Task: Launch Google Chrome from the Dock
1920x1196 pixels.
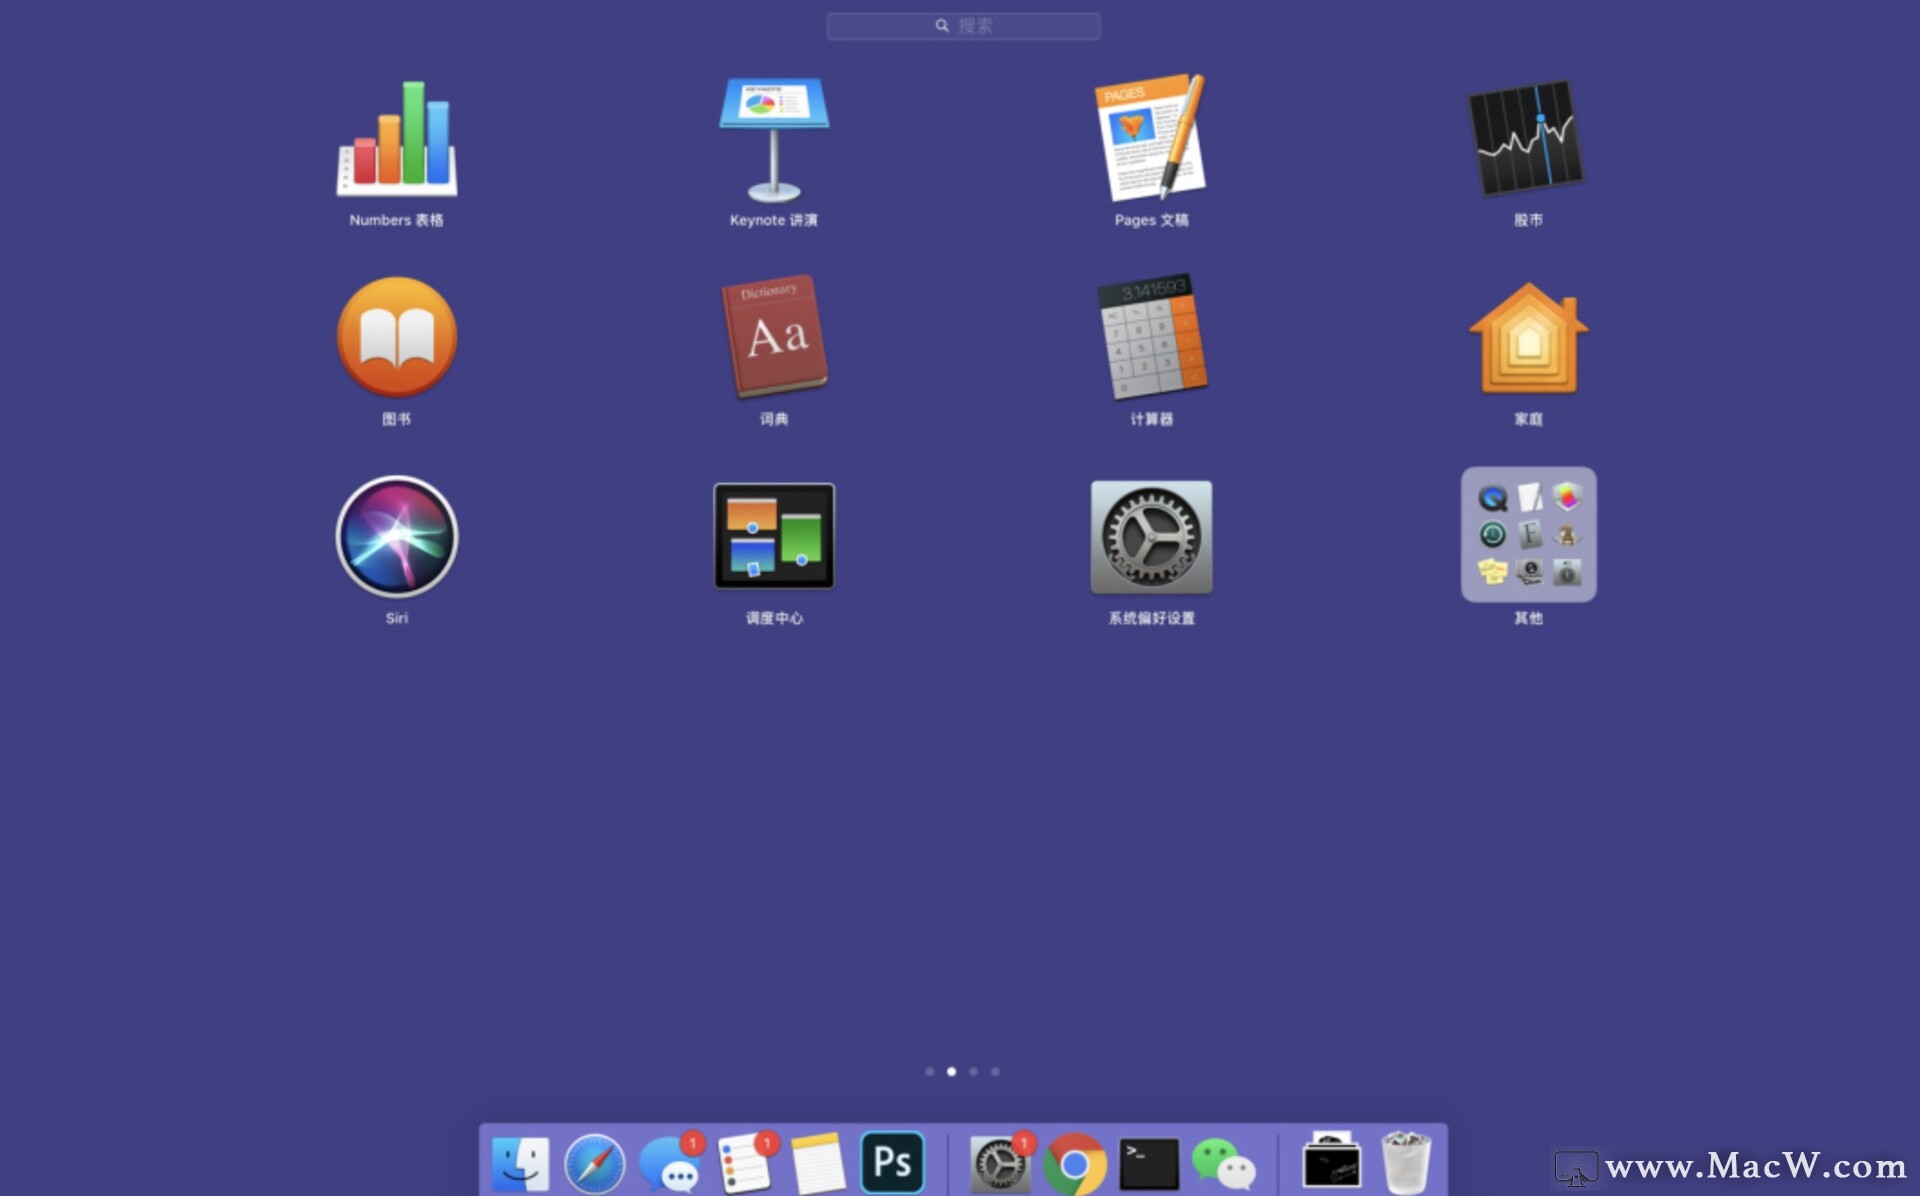Action: 1074,1164
